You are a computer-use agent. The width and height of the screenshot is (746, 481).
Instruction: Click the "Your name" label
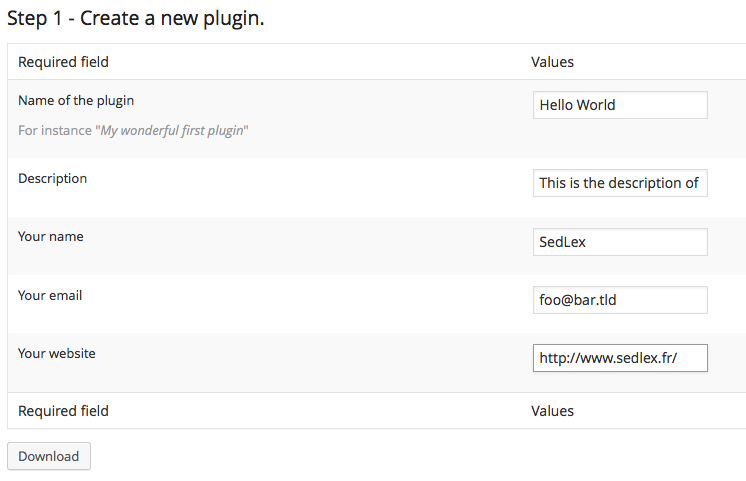pos(50,236)
